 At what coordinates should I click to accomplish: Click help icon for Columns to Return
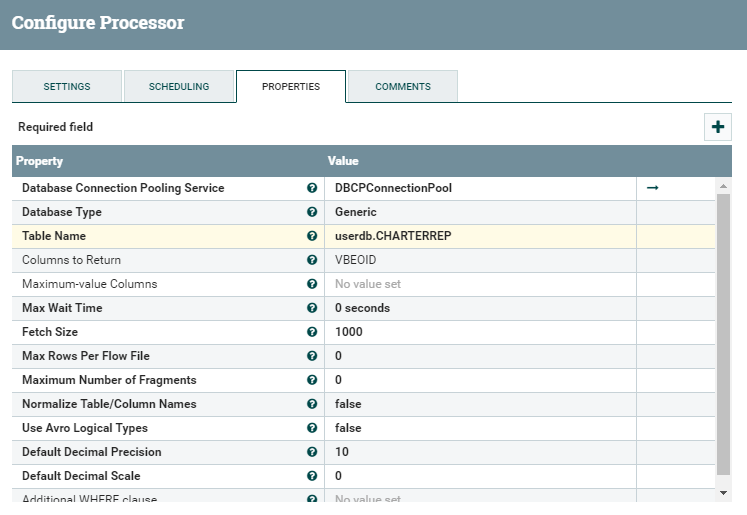coord(312,260)
